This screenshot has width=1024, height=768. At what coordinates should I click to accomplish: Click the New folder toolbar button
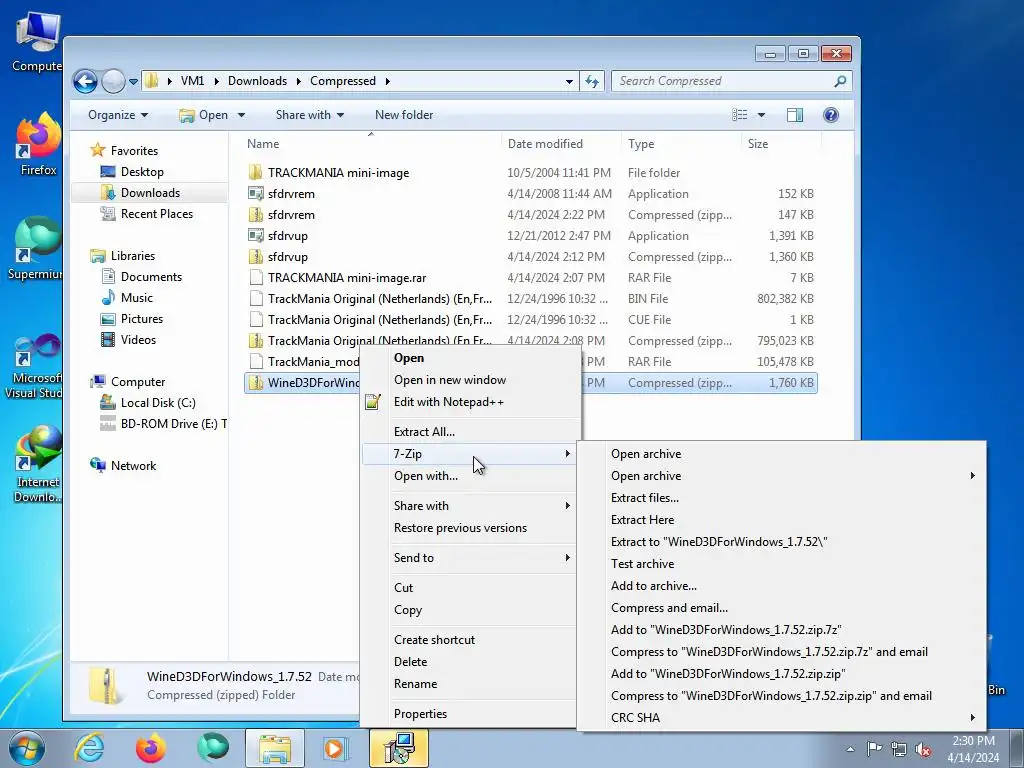pyautogui.click(x=404, y=115)
